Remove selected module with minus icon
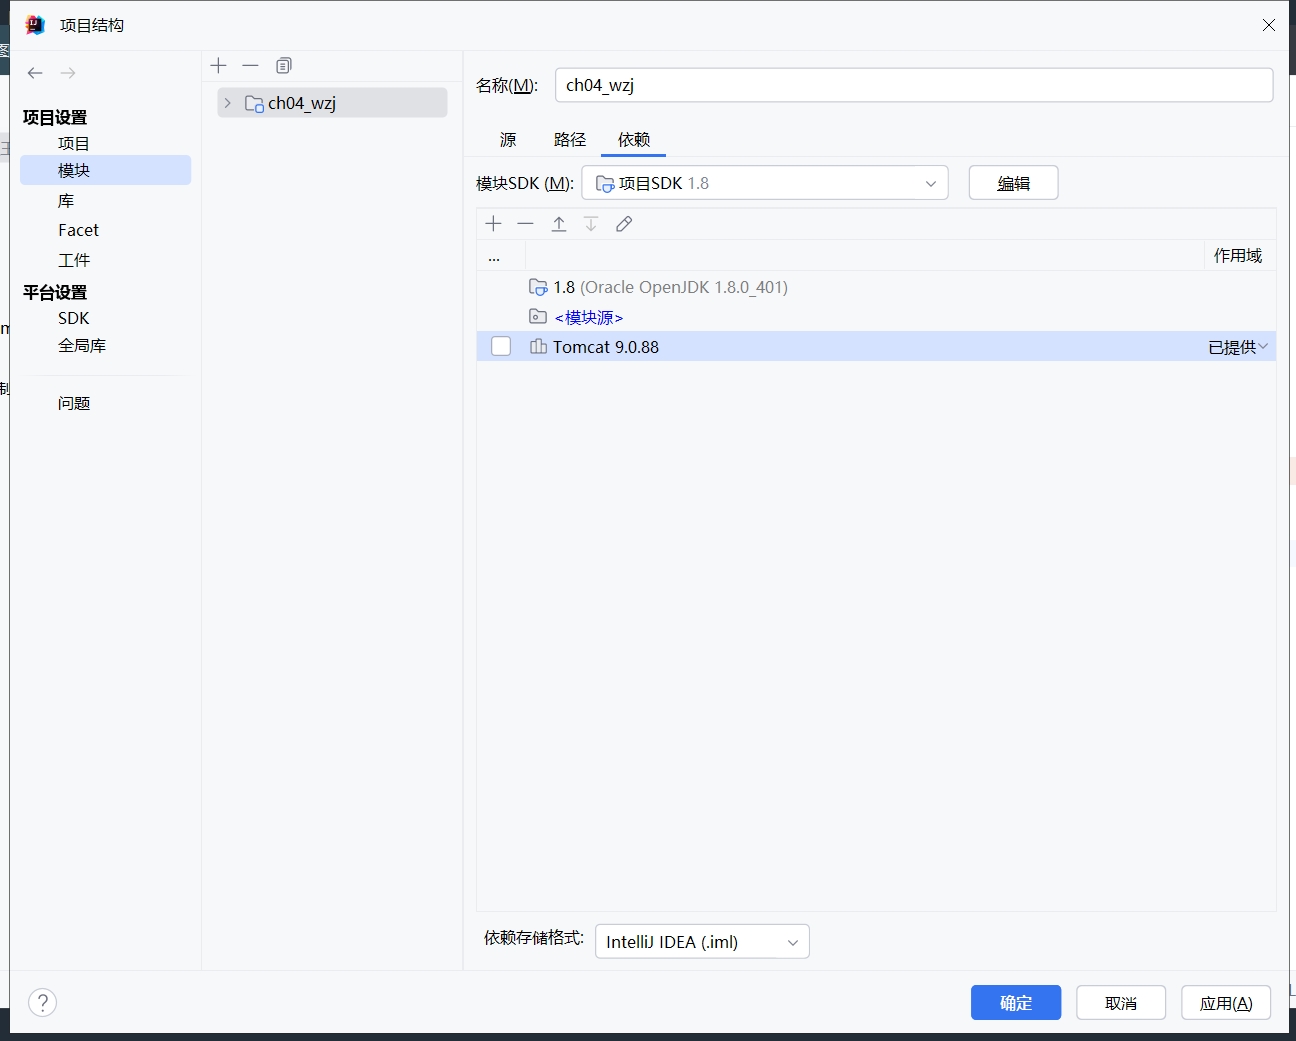Image resolution: width=1296 pixels, height=1041 pixels. [x=251, y=66]
